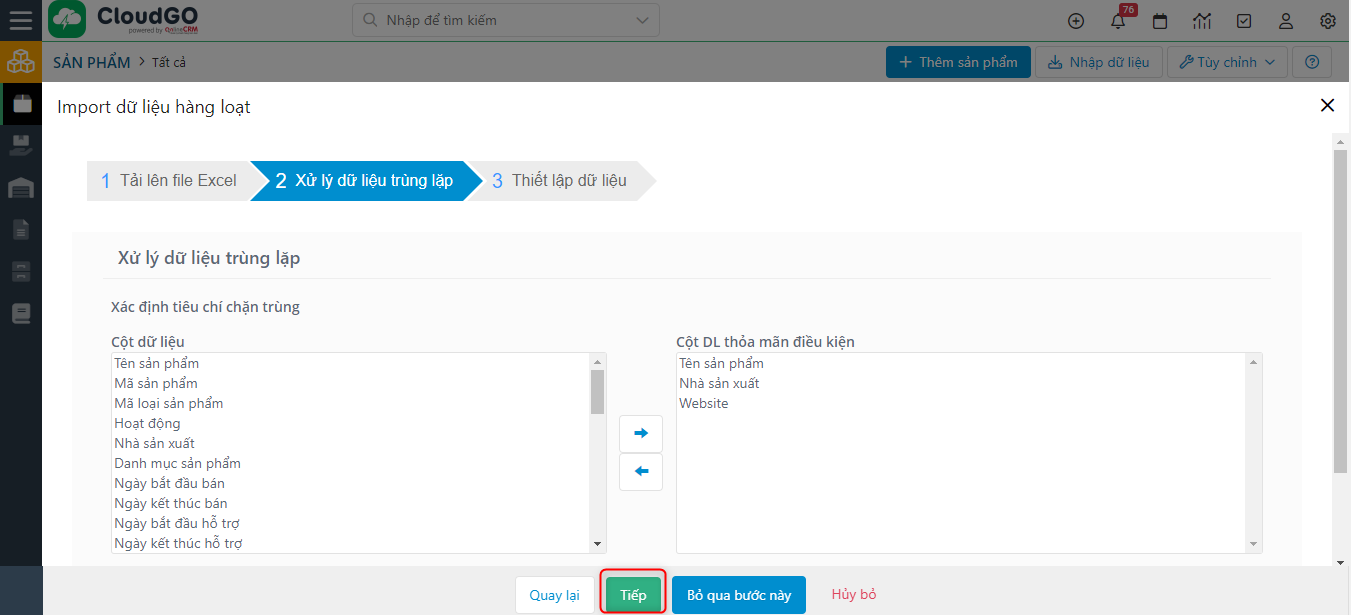Open help via the question mark button
The image size is (1351, 615).
[x=1311, y=62]
